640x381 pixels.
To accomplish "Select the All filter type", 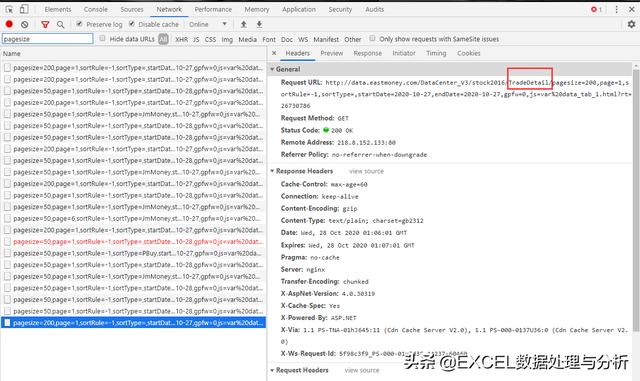I will 163,39.
